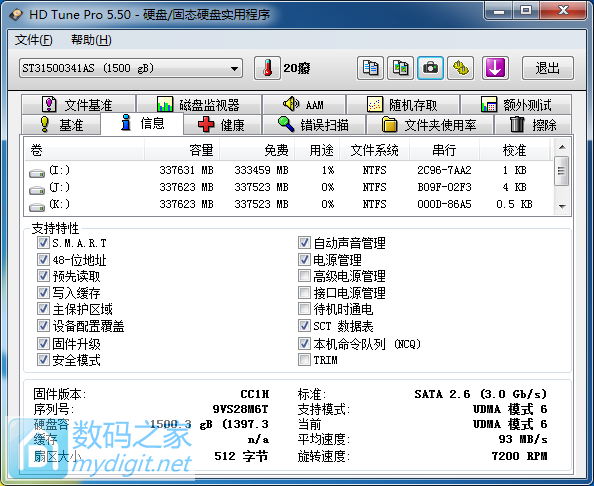The image size is (594, 486).
Task: Click the volume list scrollbar thumb
Action: pos(562,171)
